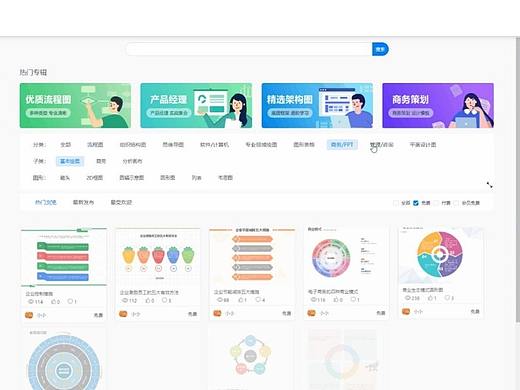Click comment bubble icon on e-commerce ring card
Screen dimensions: 520x390
point(353,299)
